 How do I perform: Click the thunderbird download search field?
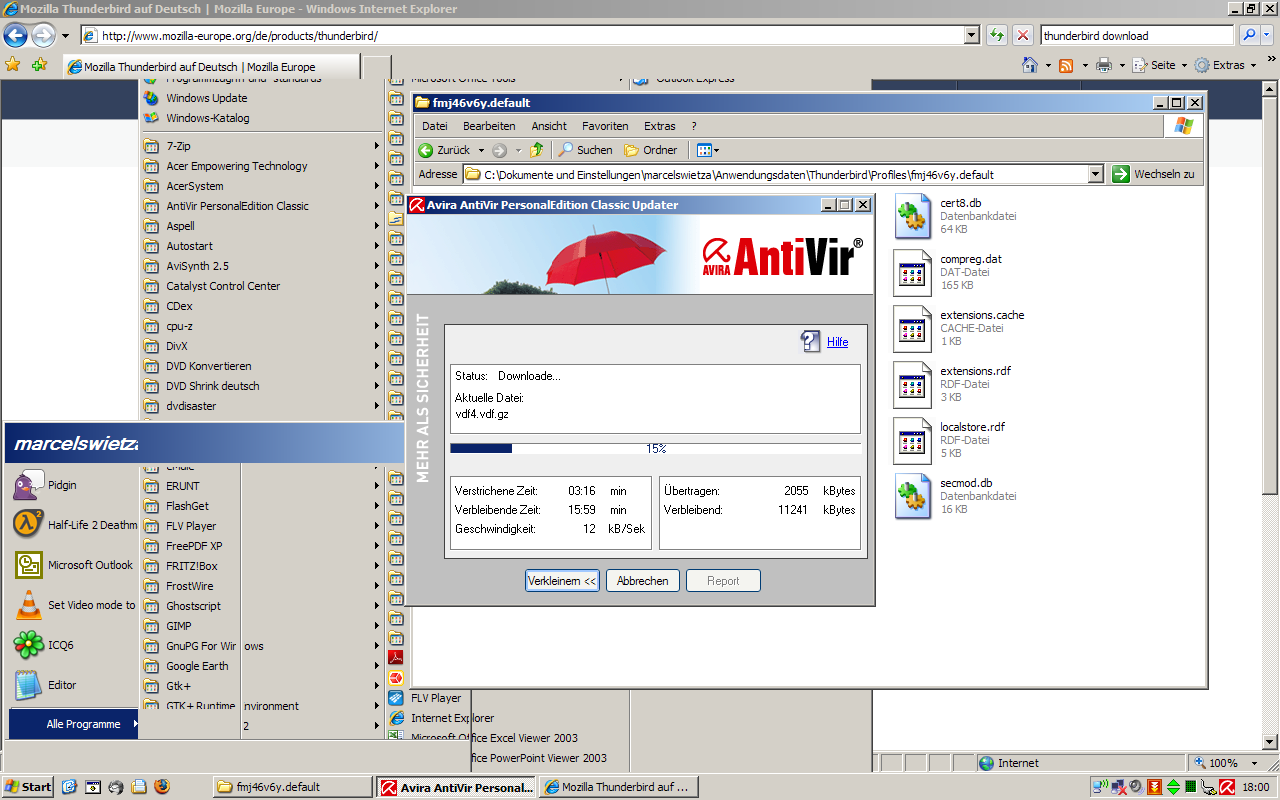[x=1138, y=35]
